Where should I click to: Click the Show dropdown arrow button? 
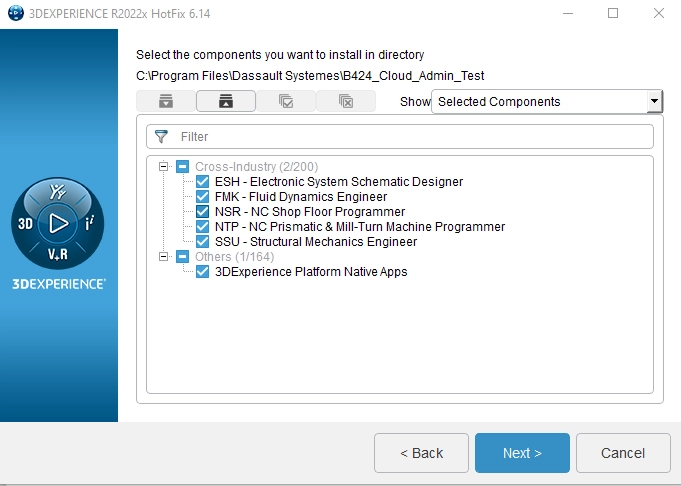654,102
